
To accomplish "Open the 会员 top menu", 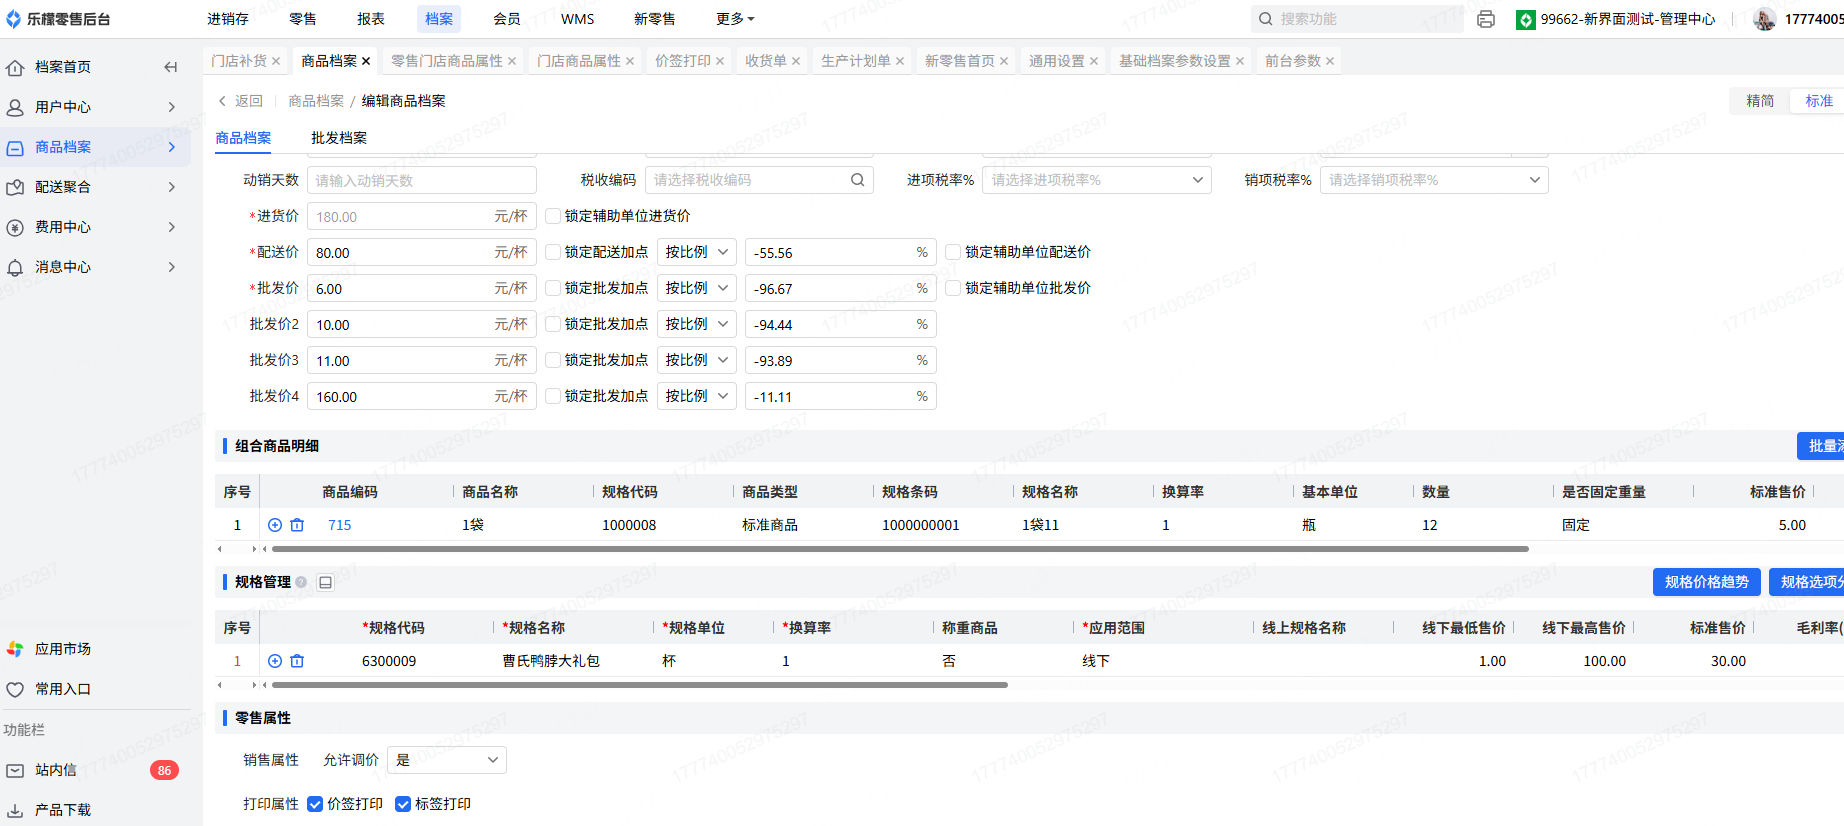I will pyautogui.click(x=507, y=19).
